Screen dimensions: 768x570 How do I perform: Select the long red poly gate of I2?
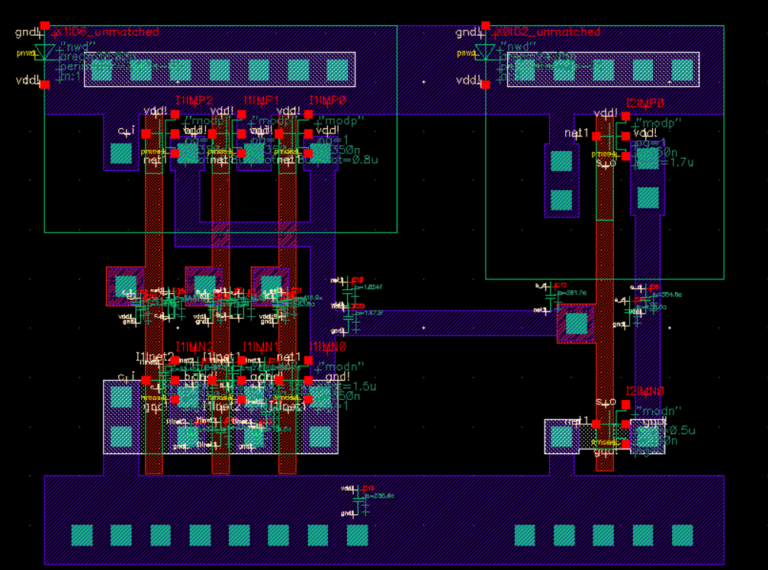point(605,280)
